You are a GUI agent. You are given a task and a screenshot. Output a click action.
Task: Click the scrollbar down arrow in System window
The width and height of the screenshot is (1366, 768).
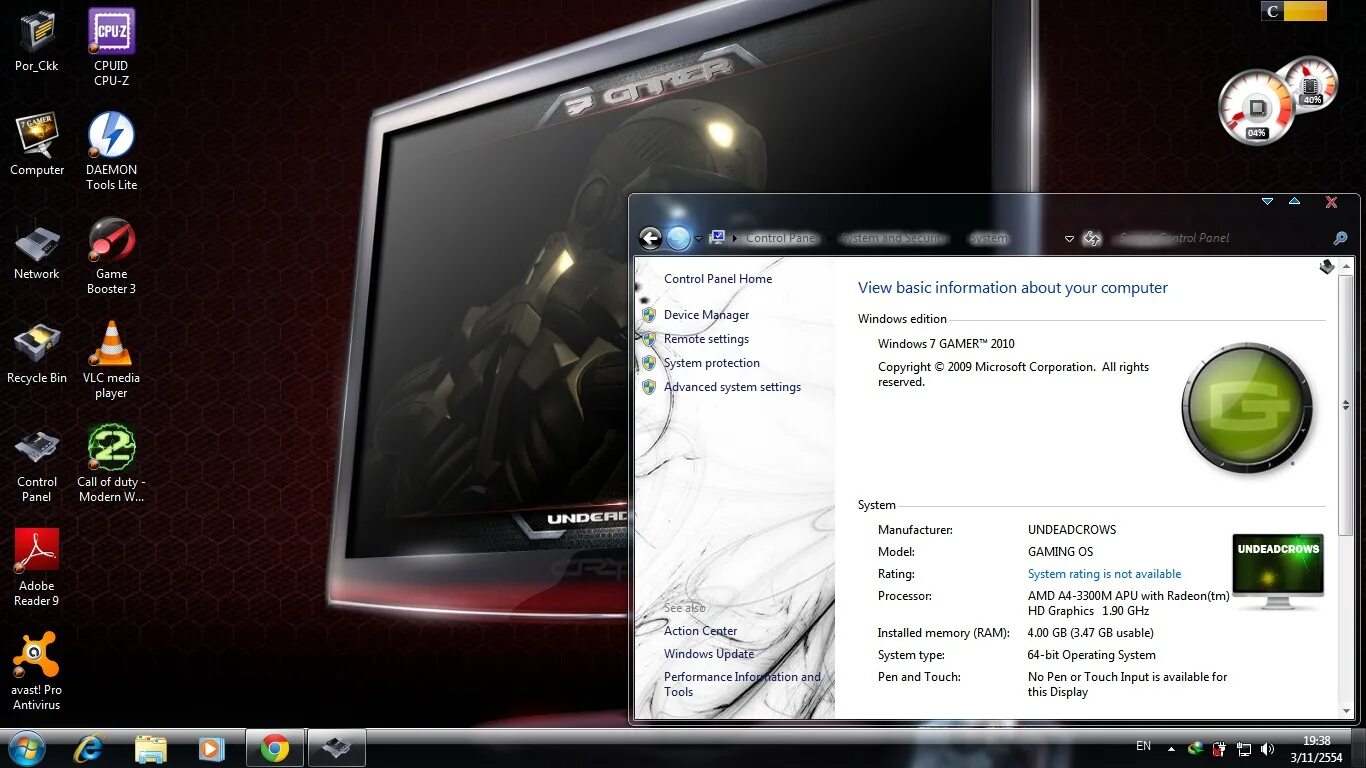pos(1346,711)
